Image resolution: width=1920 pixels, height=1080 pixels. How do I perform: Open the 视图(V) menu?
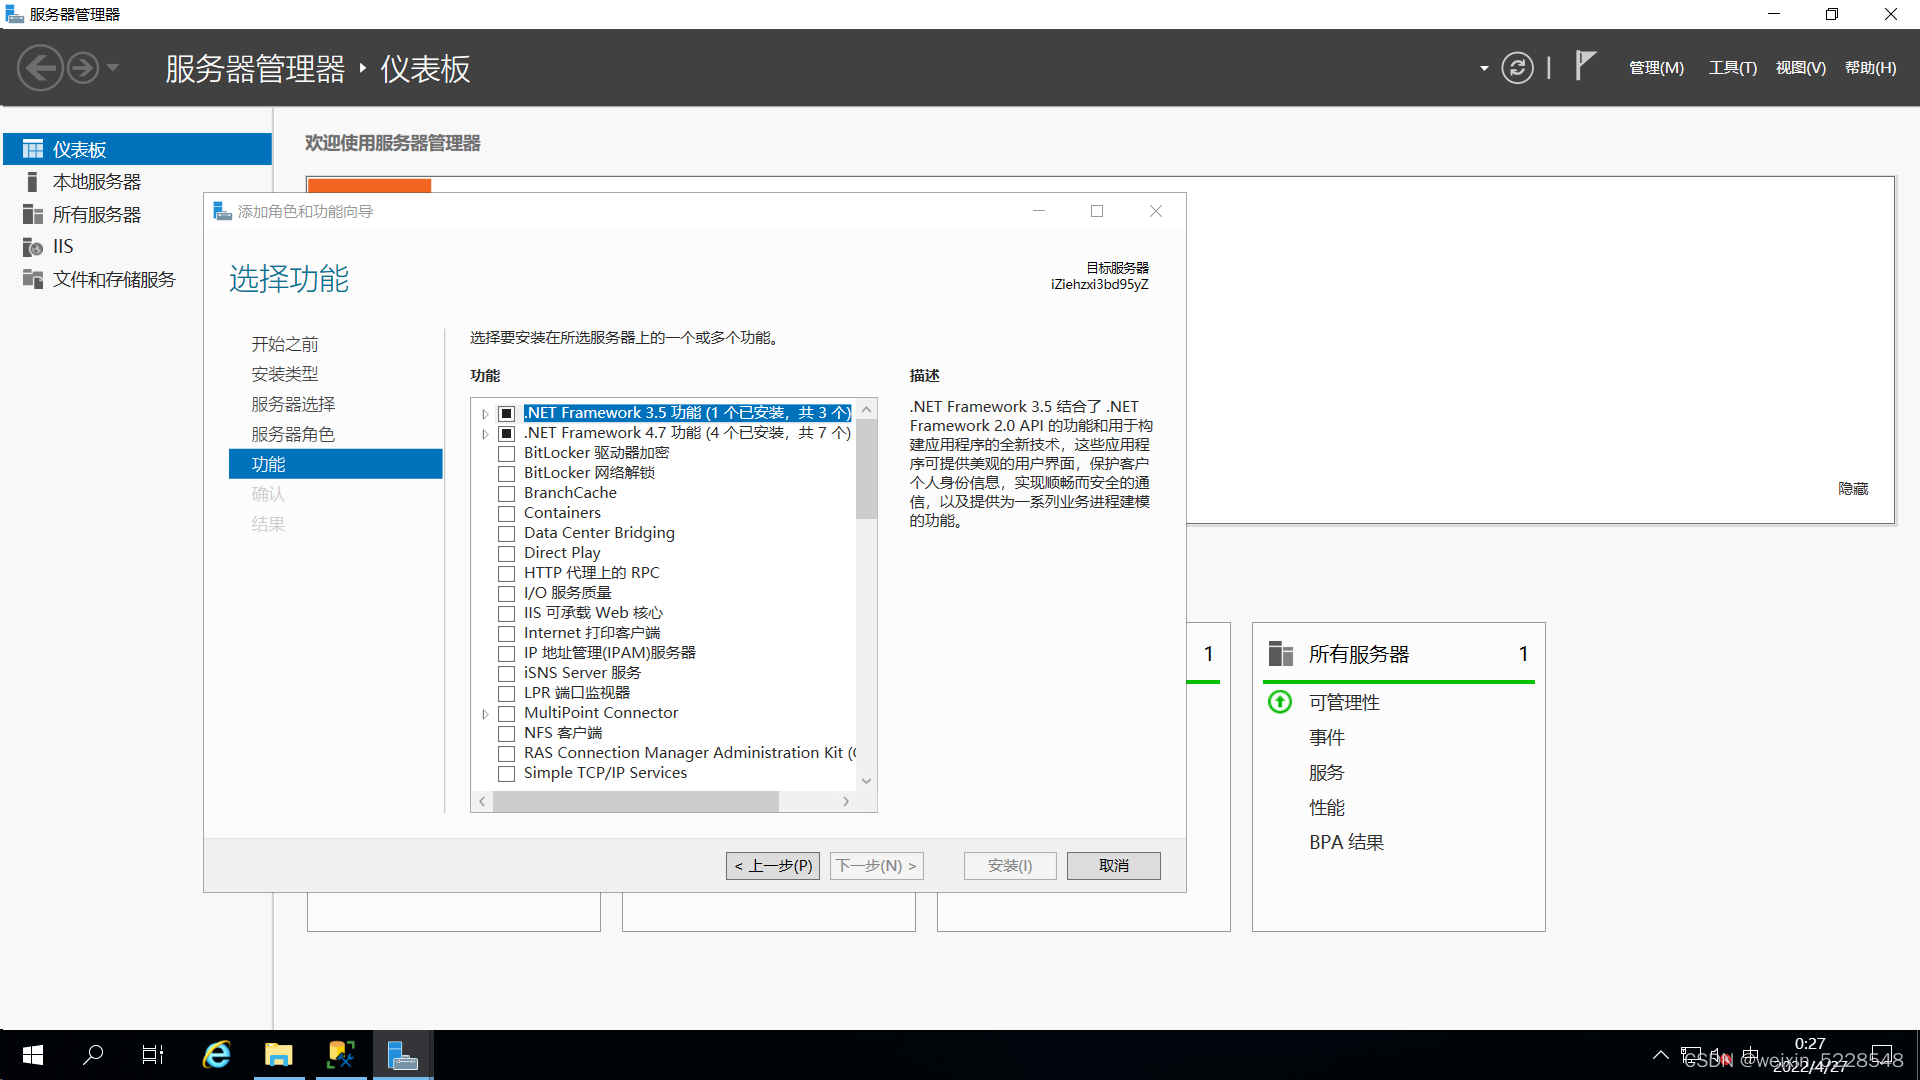tap(1800, 68)
